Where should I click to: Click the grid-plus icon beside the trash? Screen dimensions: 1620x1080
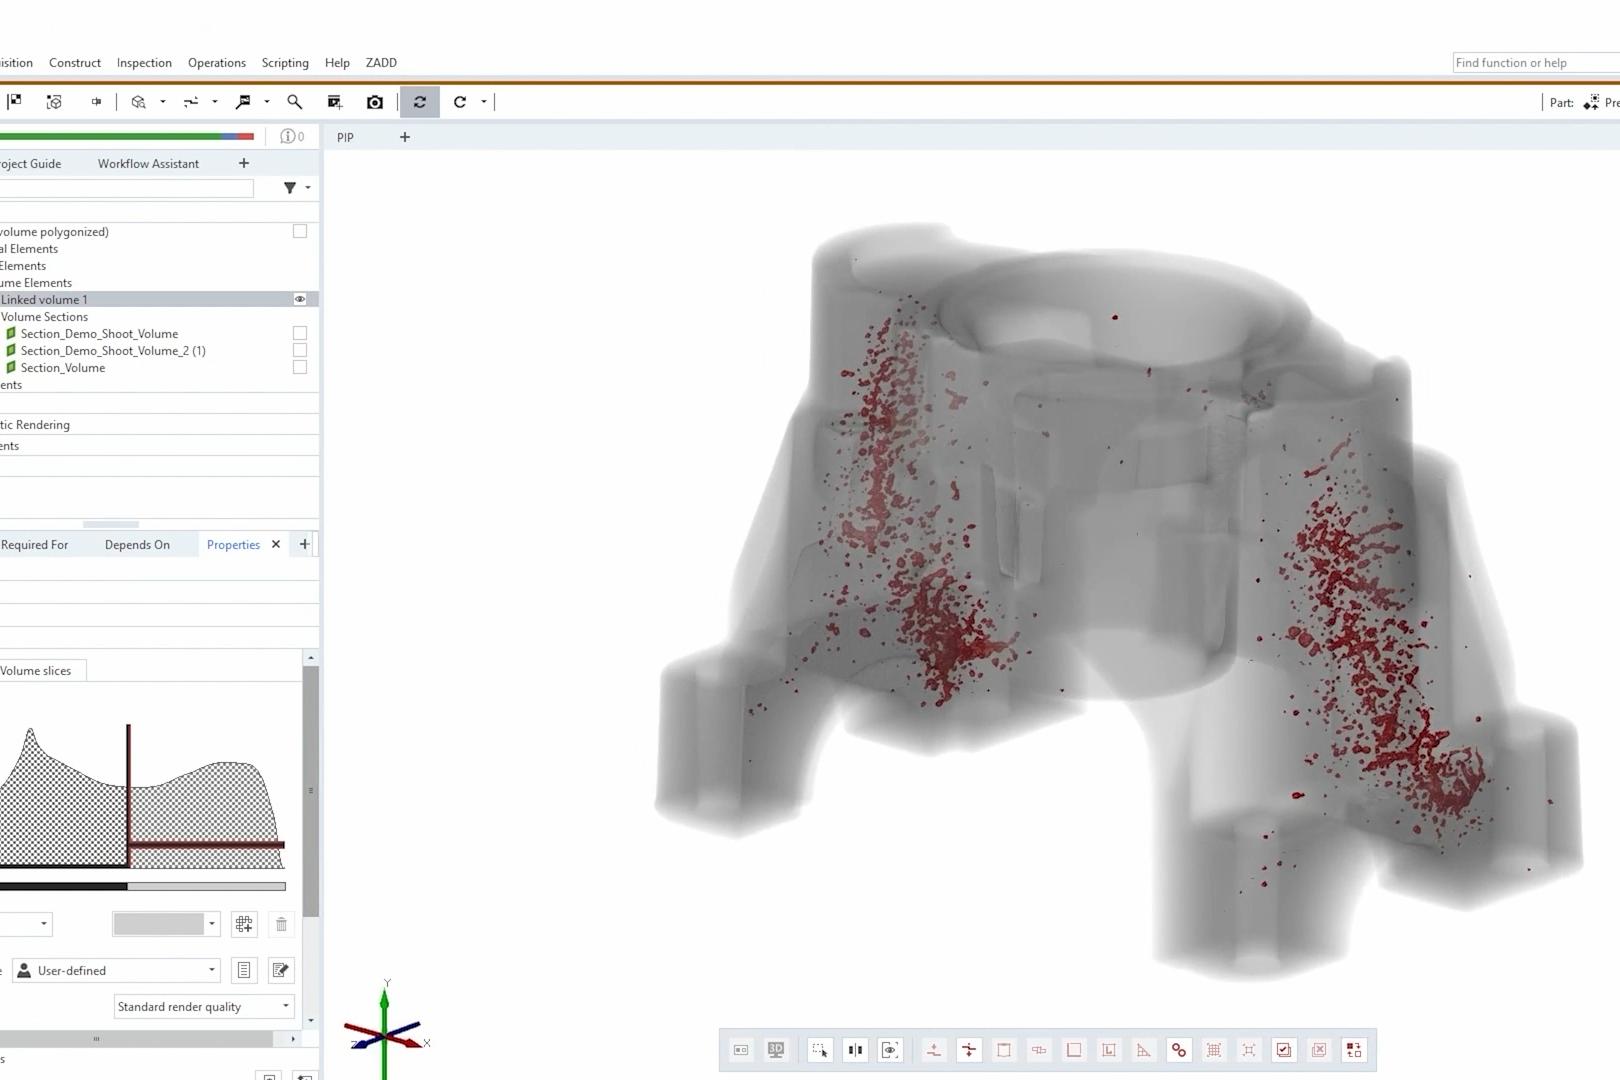tap(244, 925)
